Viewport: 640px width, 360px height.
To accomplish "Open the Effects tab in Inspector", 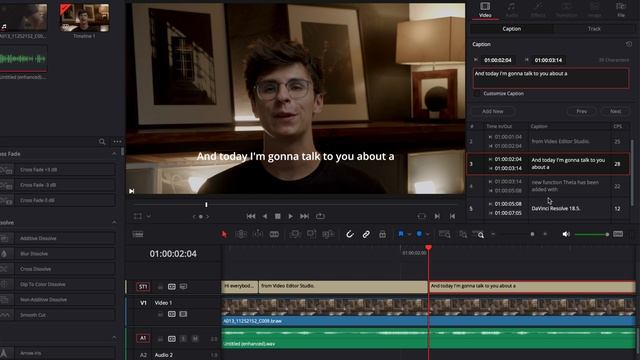I will [538, 10].
